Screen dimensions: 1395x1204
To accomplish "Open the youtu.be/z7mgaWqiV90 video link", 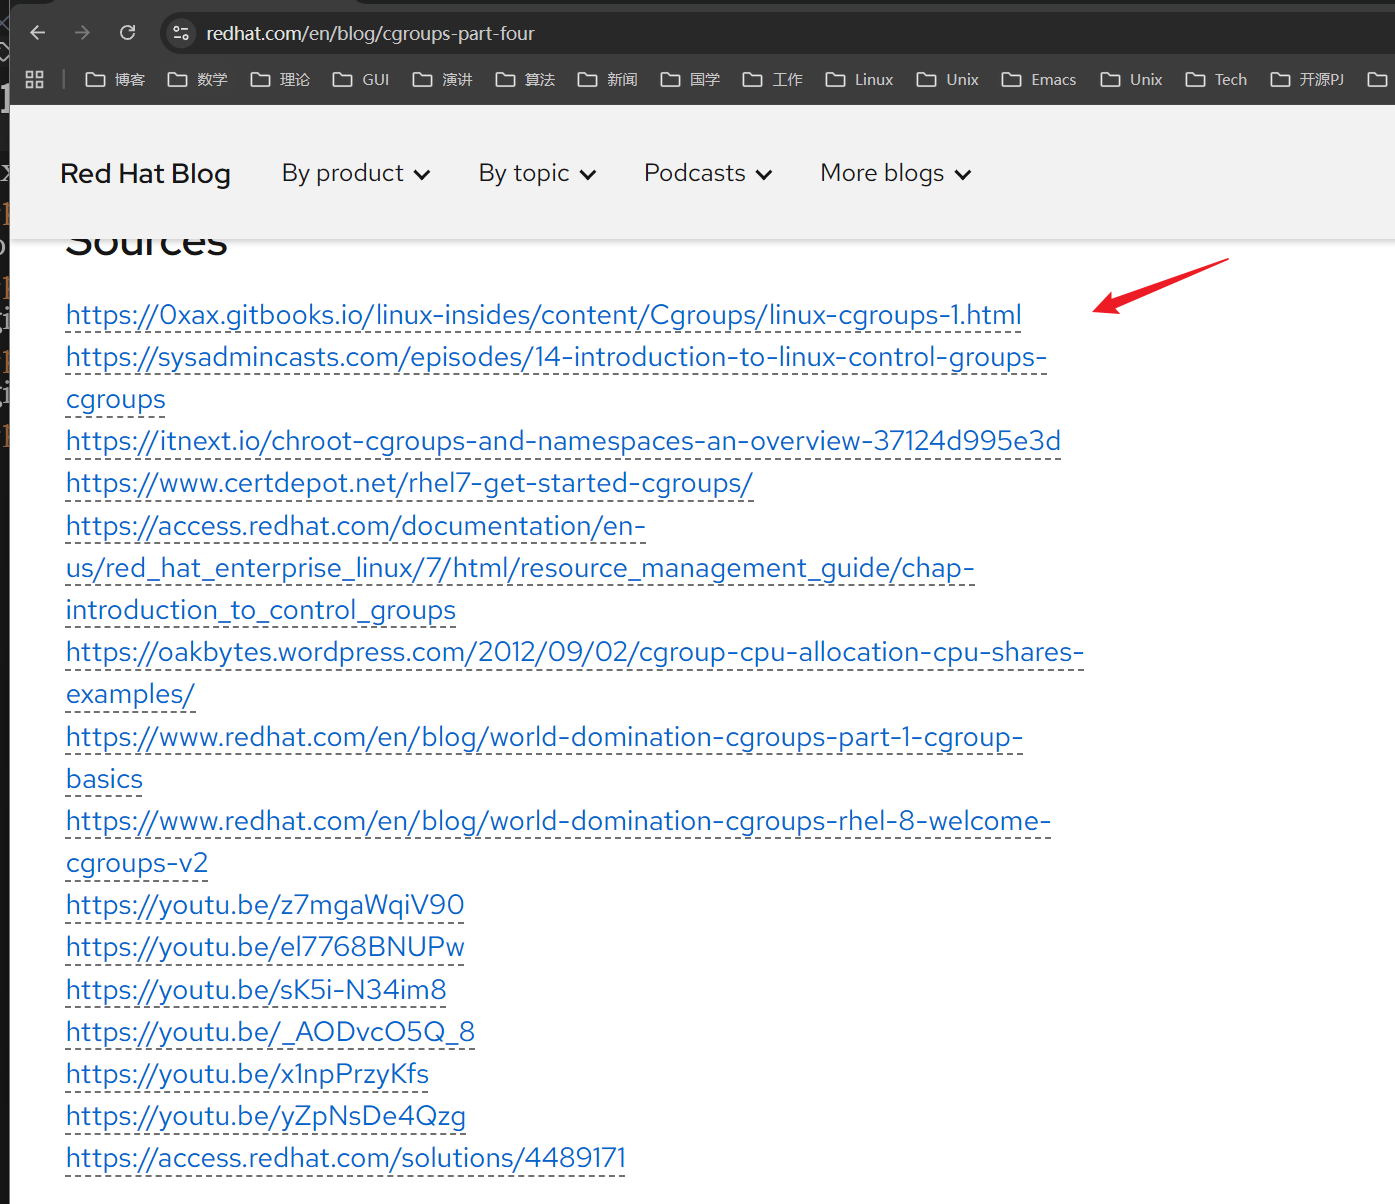I will (x=265, y=905).
